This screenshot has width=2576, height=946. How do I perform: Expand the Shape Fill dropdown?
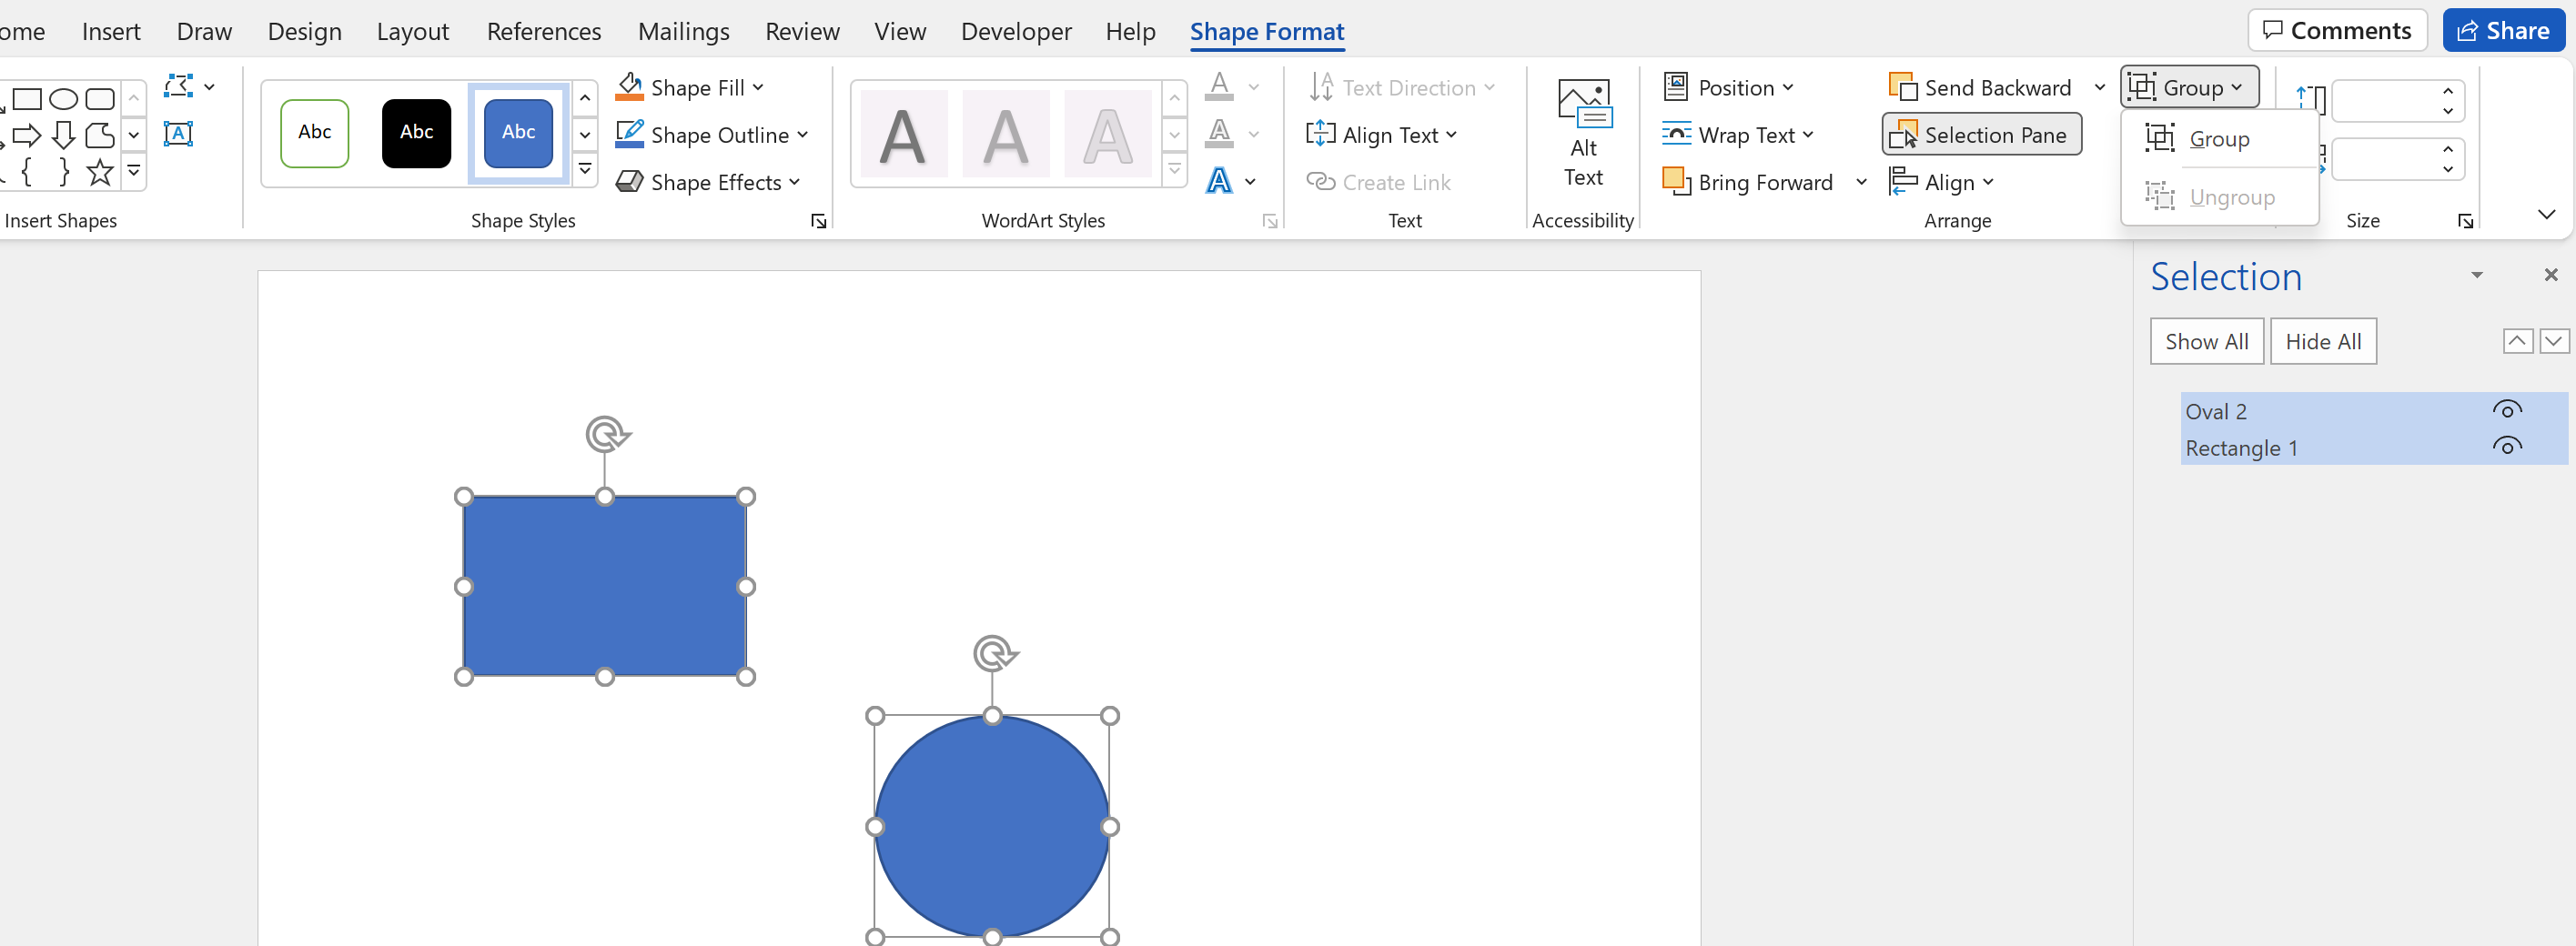758,88
